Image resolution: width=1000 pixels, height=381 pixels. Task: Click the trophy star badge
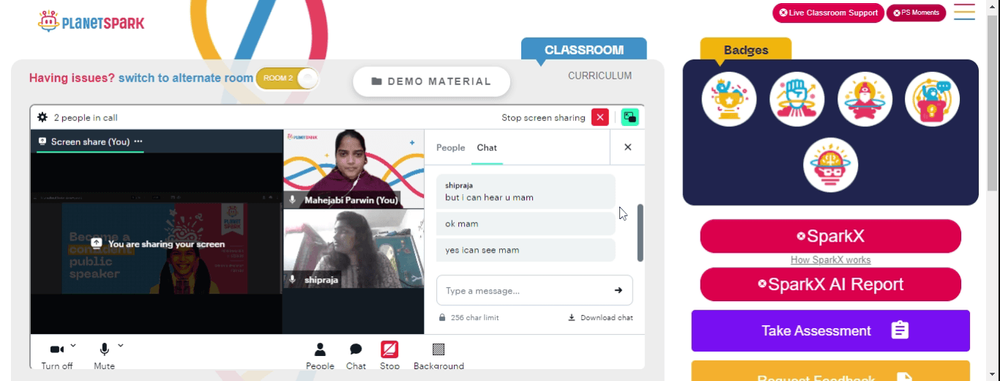tap(729, 99)
